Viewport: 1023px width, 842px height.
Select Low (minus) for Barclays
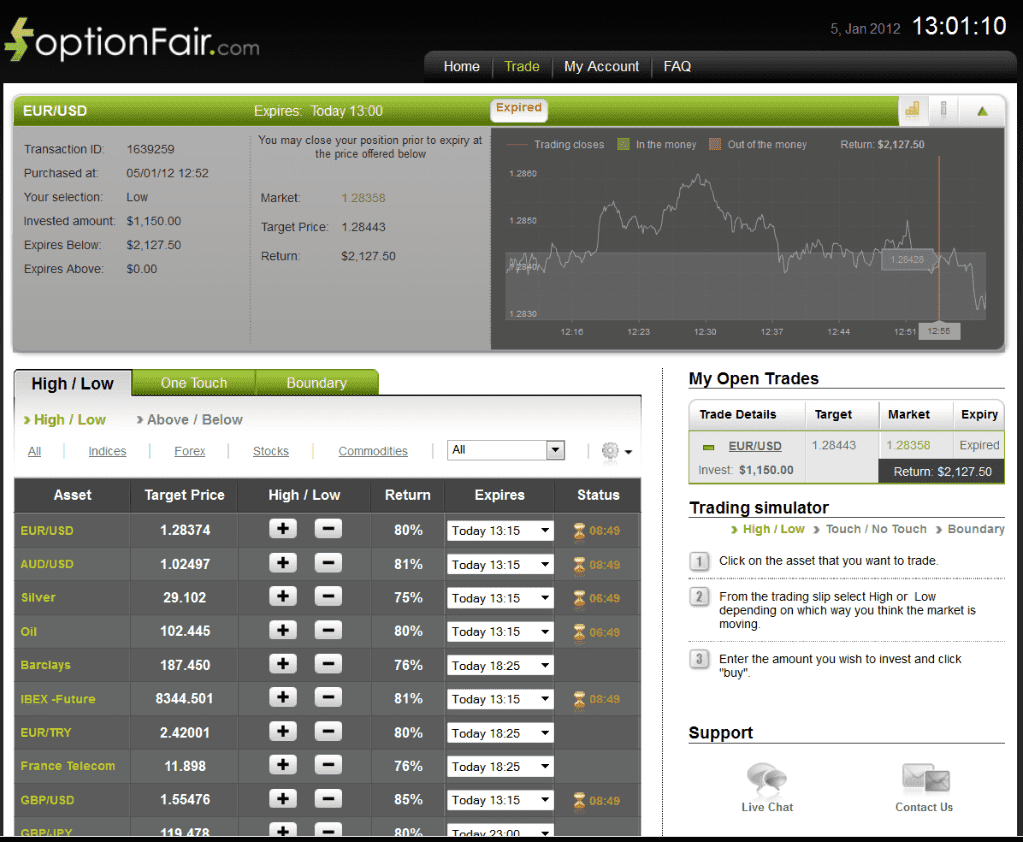328,664
